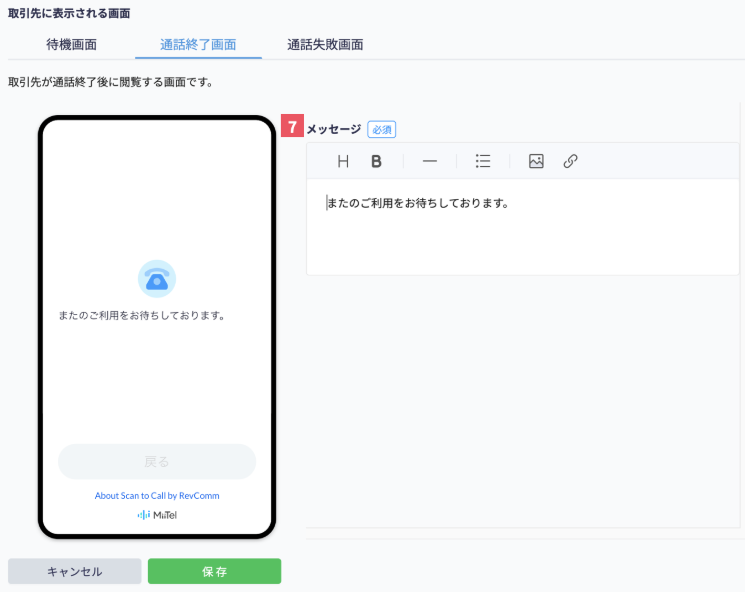Toggle bold formatting in message editor

pos(376,162)
